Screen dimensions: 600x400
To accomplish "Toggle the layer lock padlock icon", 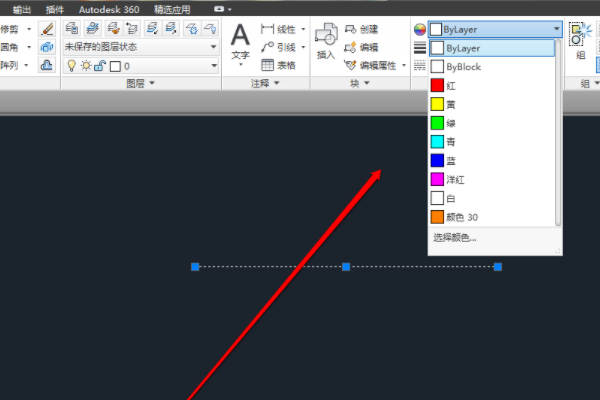I will pos(100,66).
